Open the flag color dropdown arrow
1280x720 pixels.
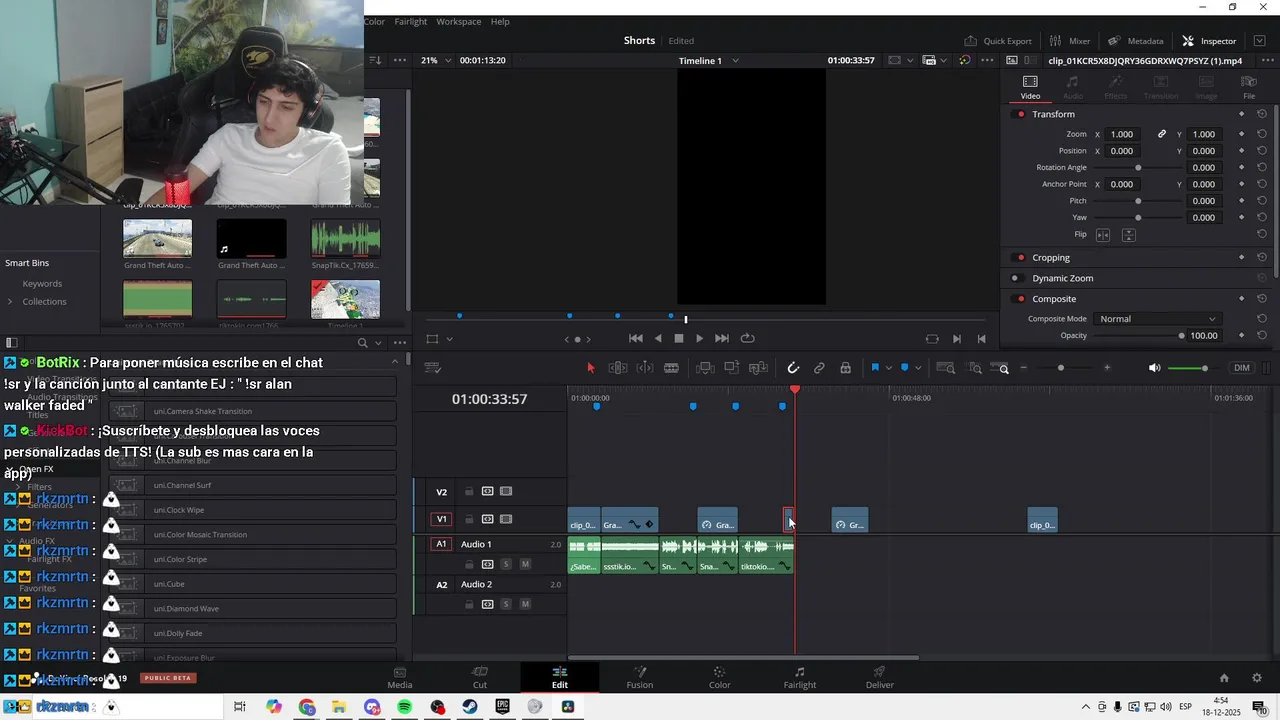click(x=888, y=368)
